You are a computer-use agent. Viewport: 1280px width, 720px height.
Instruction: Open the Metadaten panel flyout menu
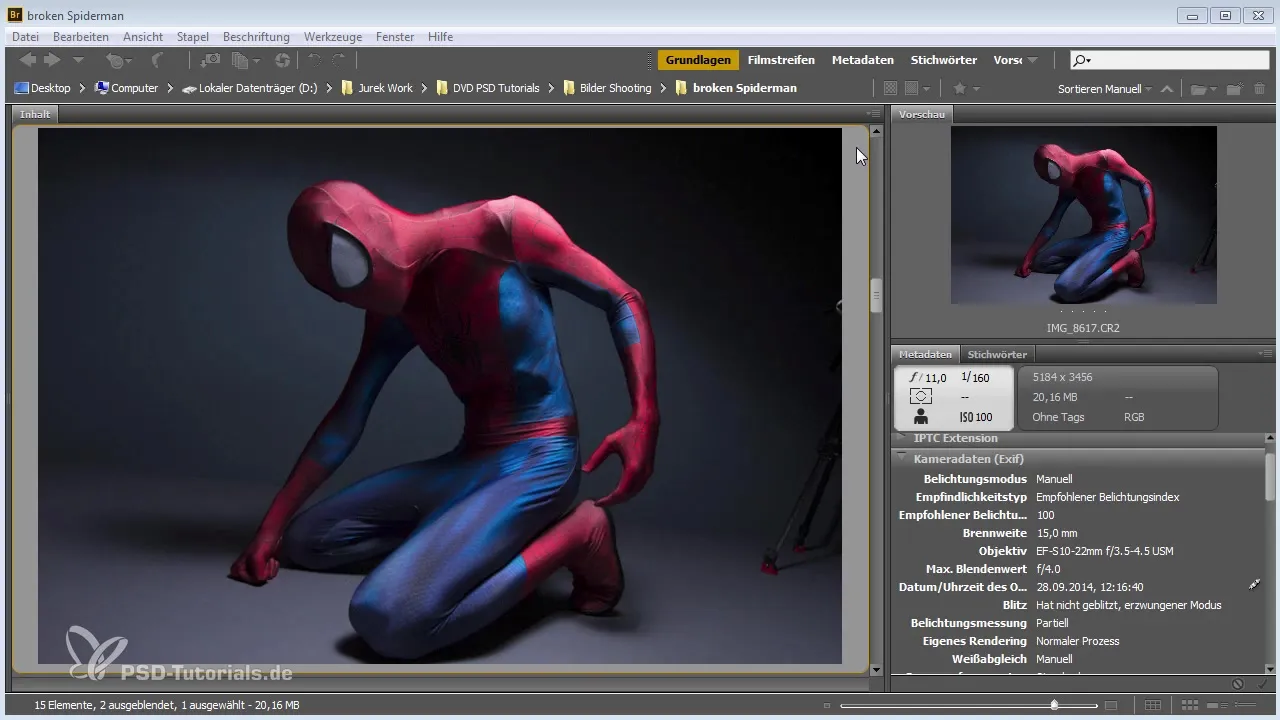[1265, 354]
